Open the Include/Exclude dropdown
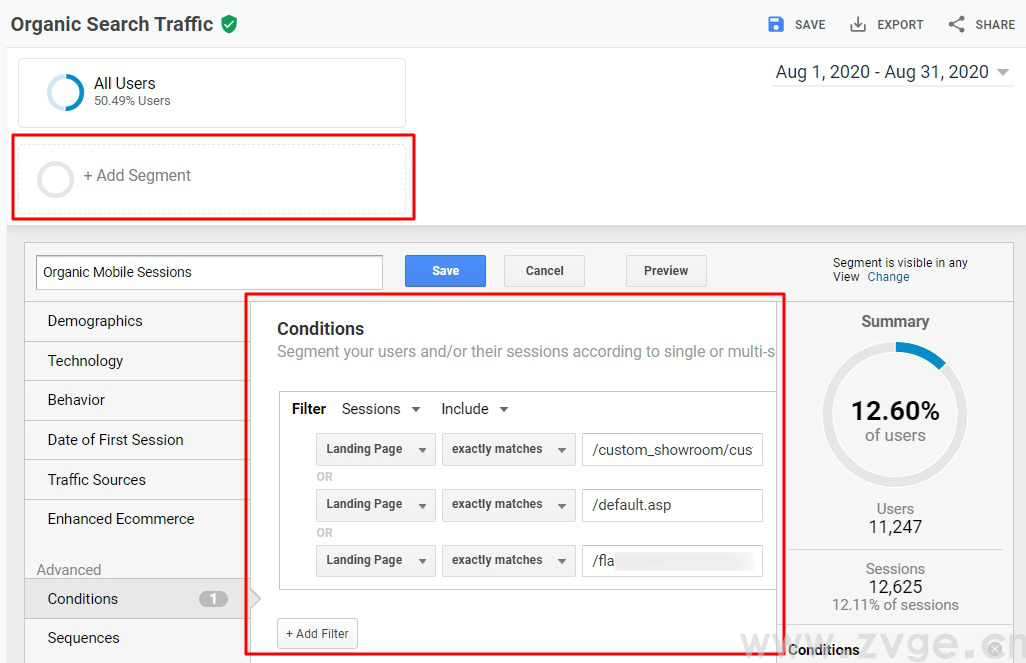This screenshot has width=1026, height=663. 473,409
